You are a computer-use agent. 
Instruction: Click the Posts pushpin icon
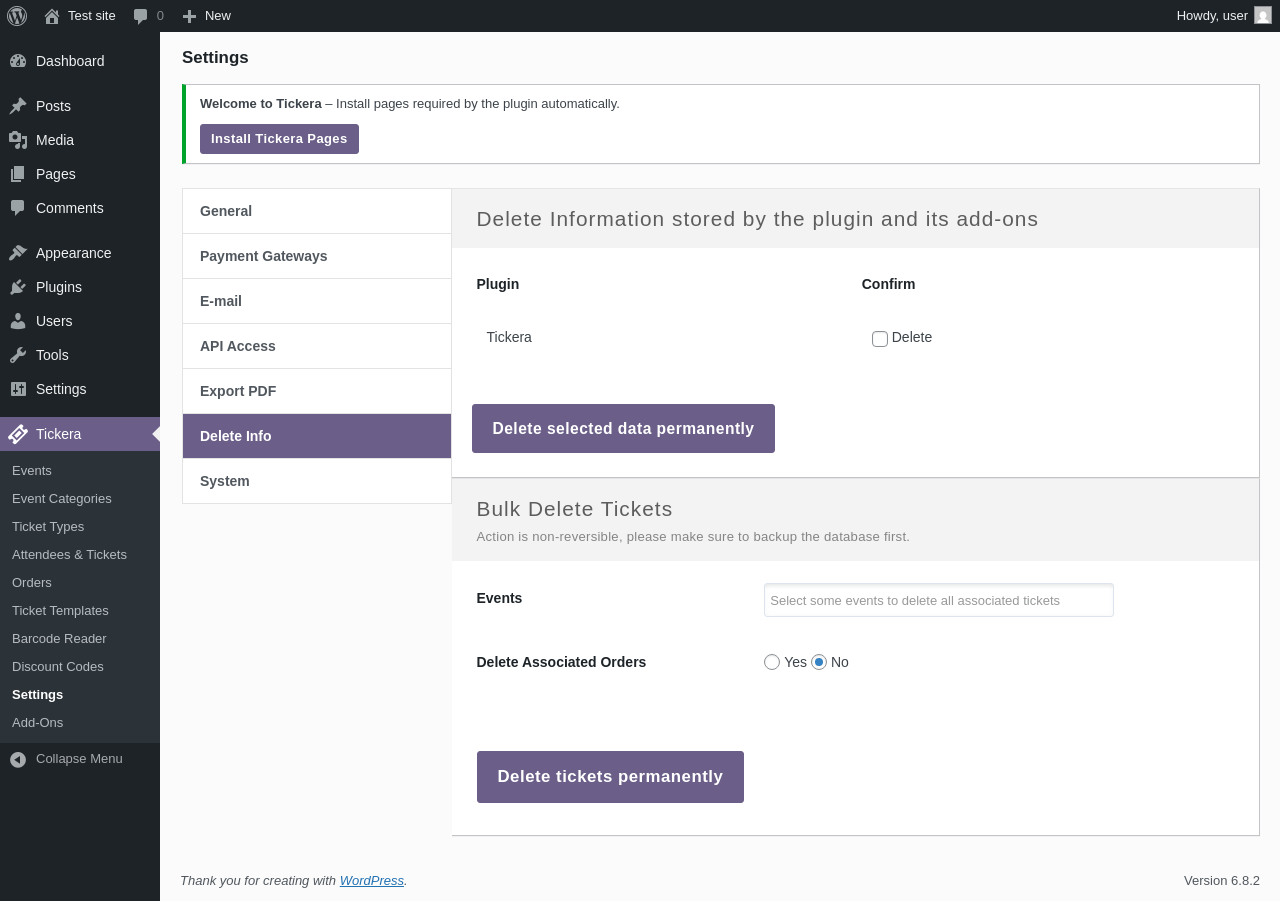(18, 106)
